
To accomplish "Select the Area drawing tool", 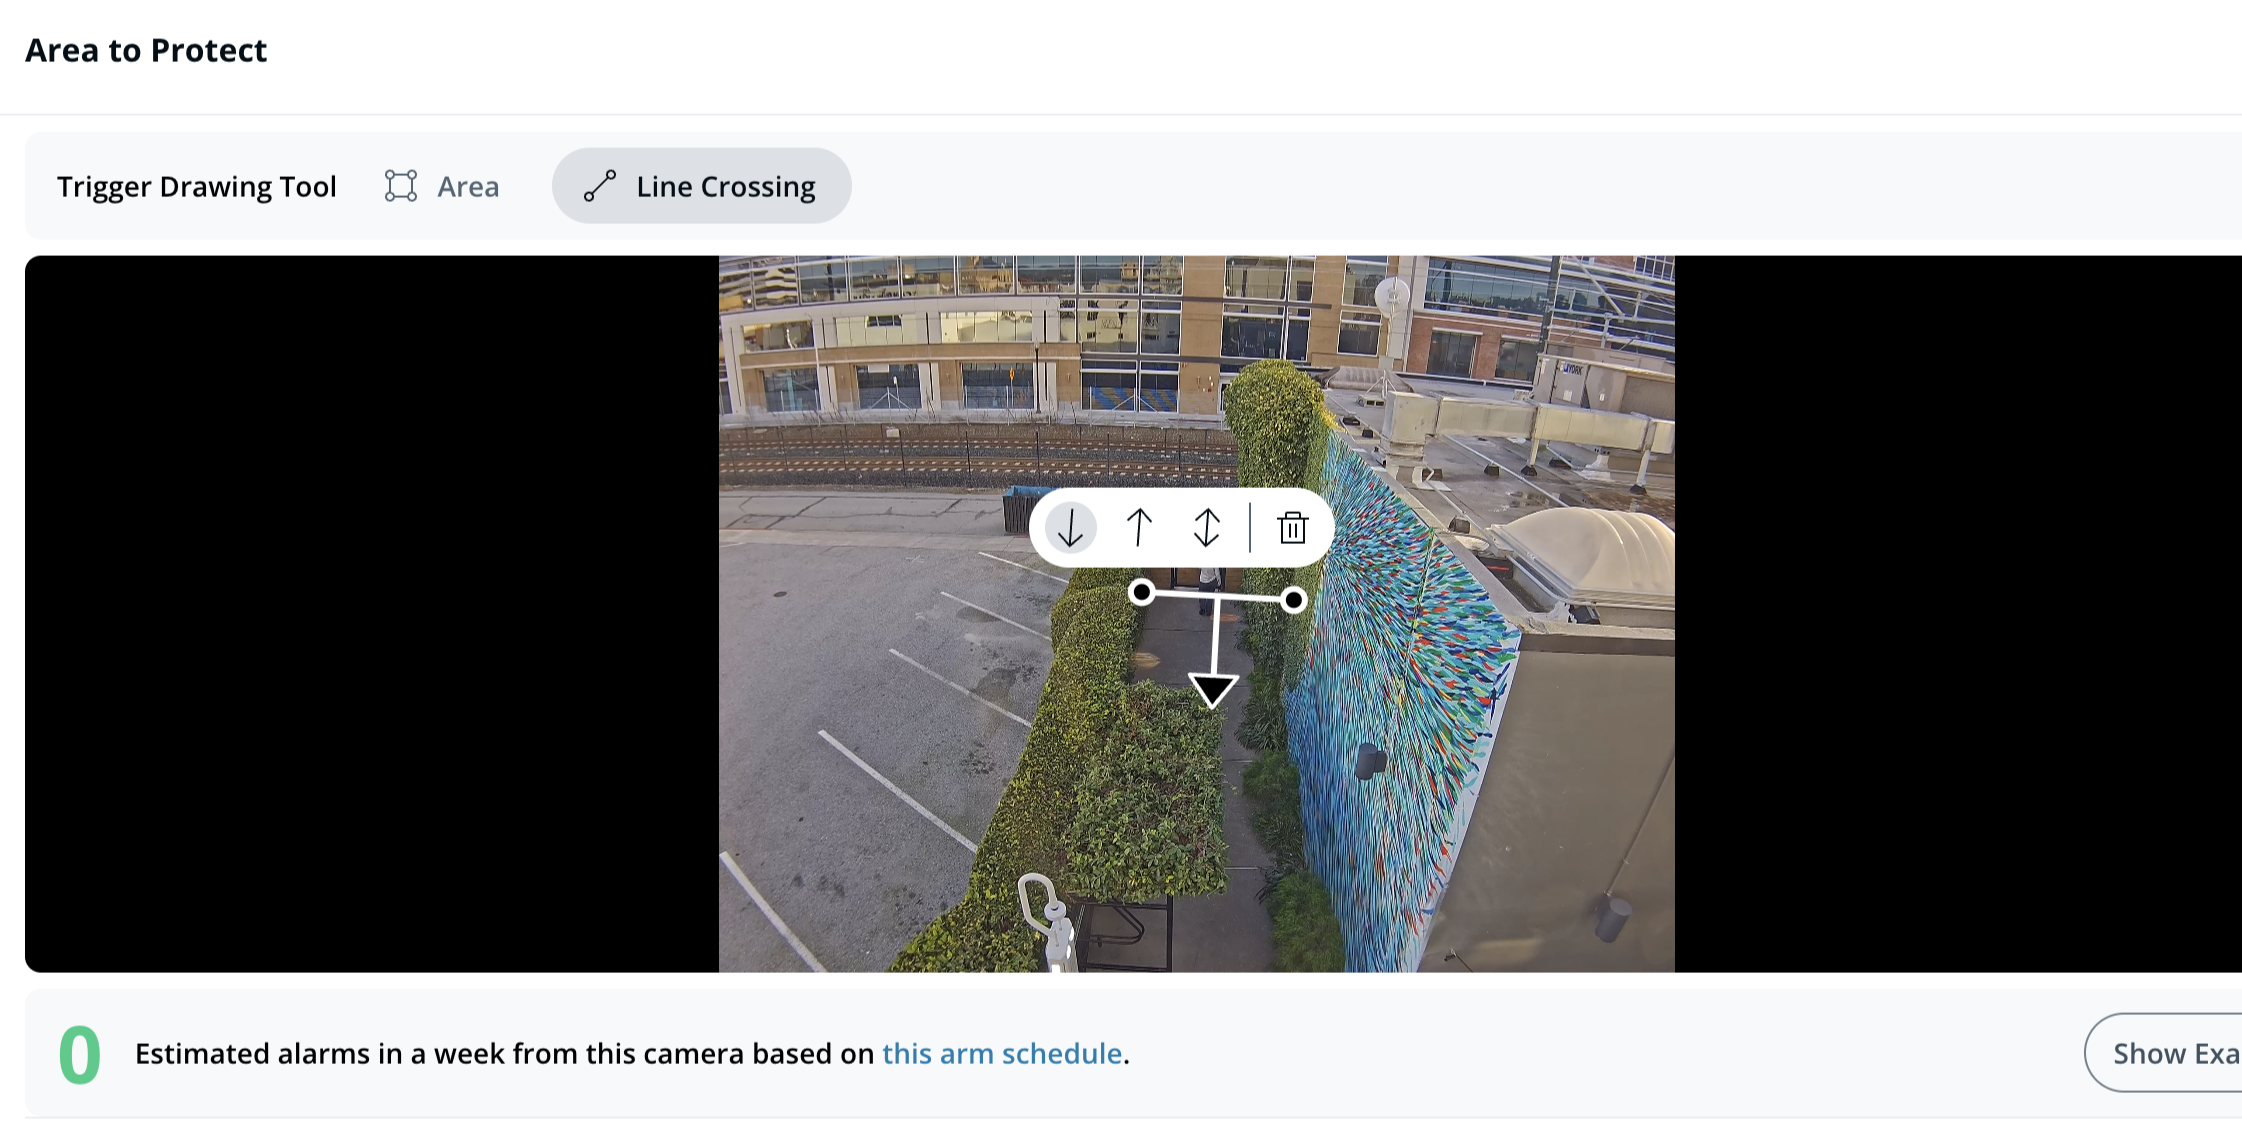I will pyautogui.click(x=467, y=187).
